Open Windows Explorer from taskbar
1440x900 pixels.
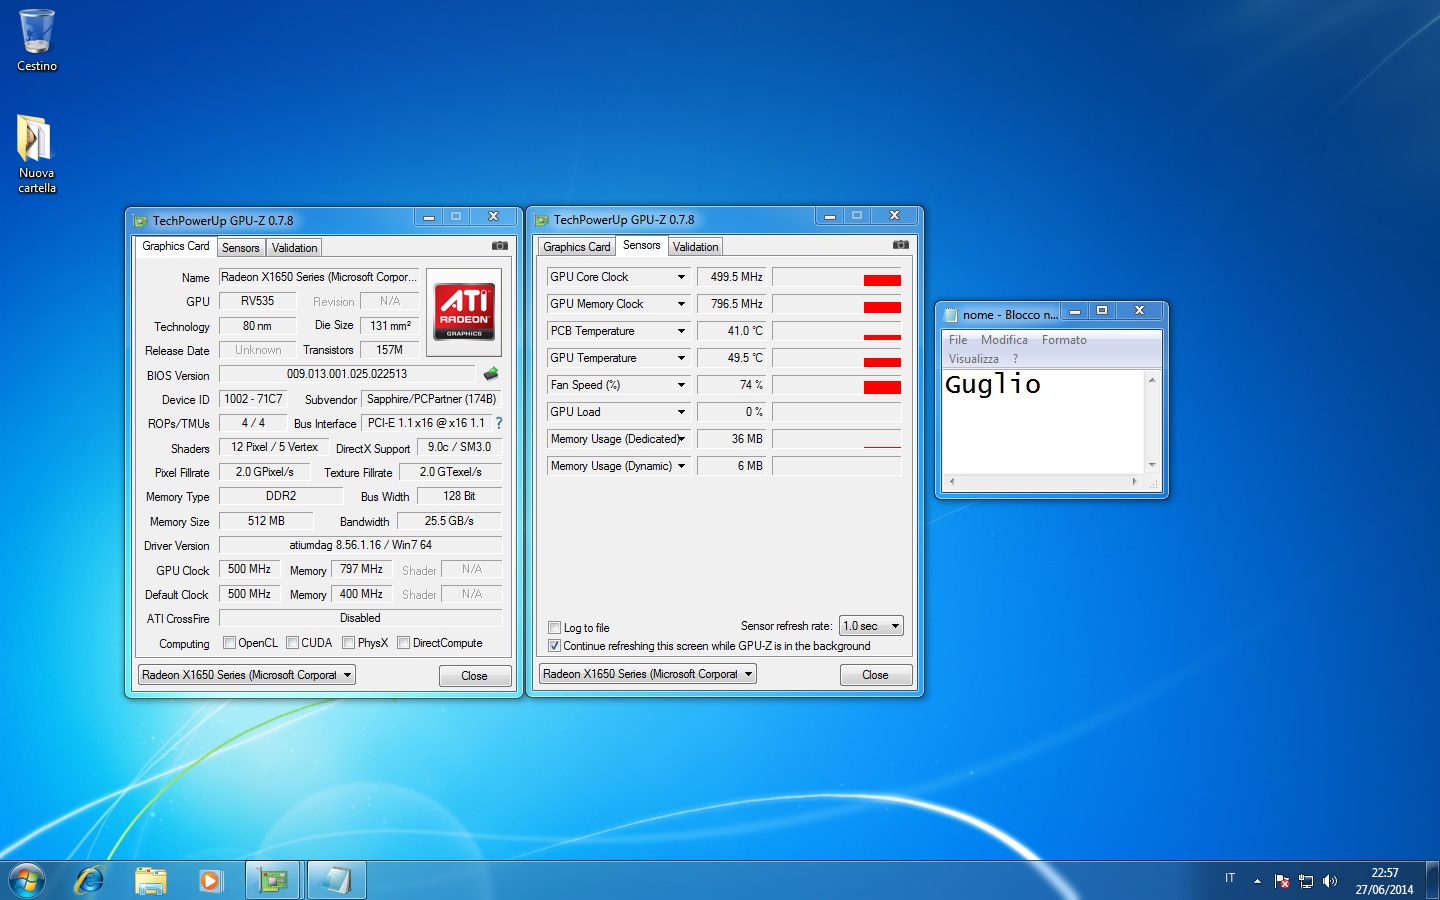(151, 881)
